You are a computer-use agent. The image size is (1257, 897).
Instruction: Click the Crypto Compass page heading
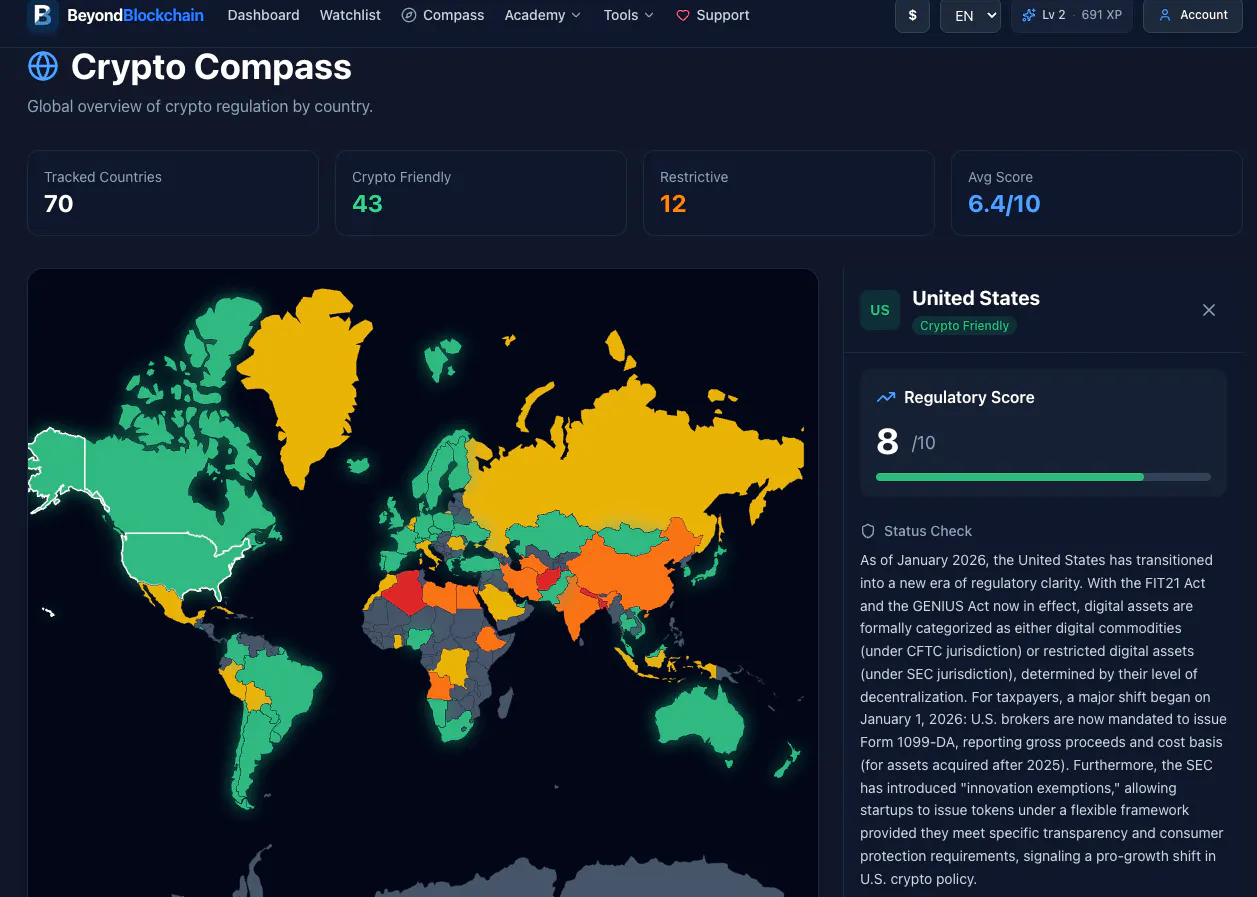(x=211, y=67)
